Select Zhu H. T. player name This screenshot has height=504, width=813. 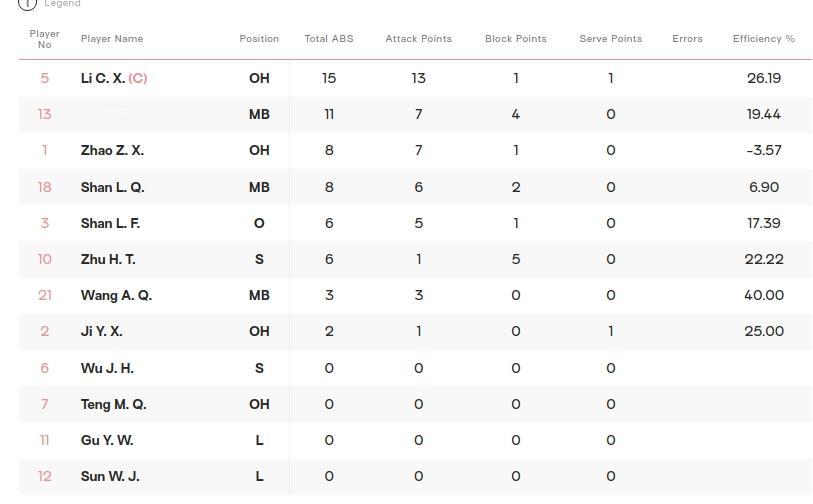coord(108,259)
